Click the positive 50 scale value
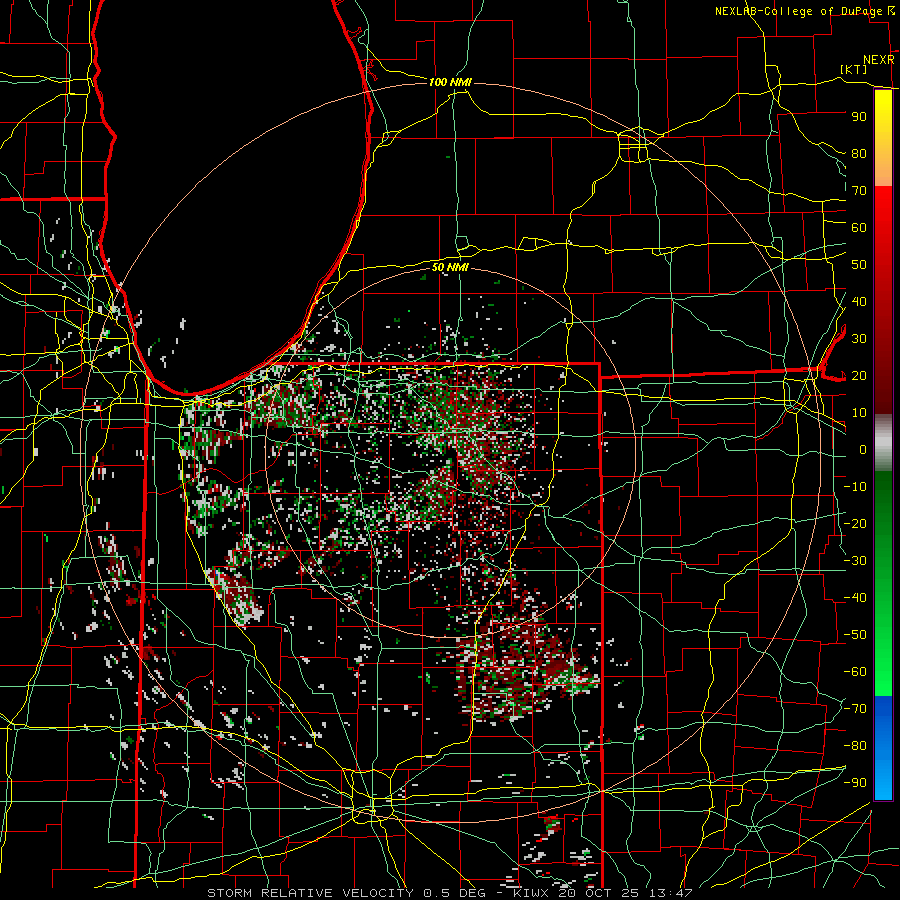 859,265
